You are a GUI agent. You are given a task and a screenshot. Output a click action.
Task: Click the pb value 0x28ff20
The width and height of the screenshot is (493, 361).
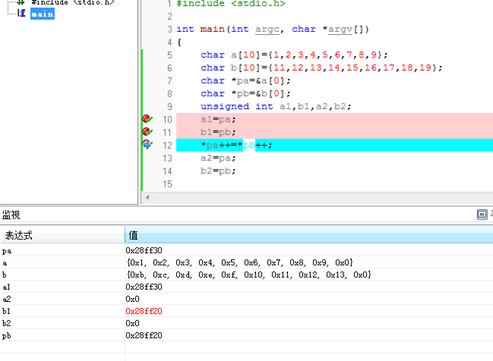coord(144,335)
